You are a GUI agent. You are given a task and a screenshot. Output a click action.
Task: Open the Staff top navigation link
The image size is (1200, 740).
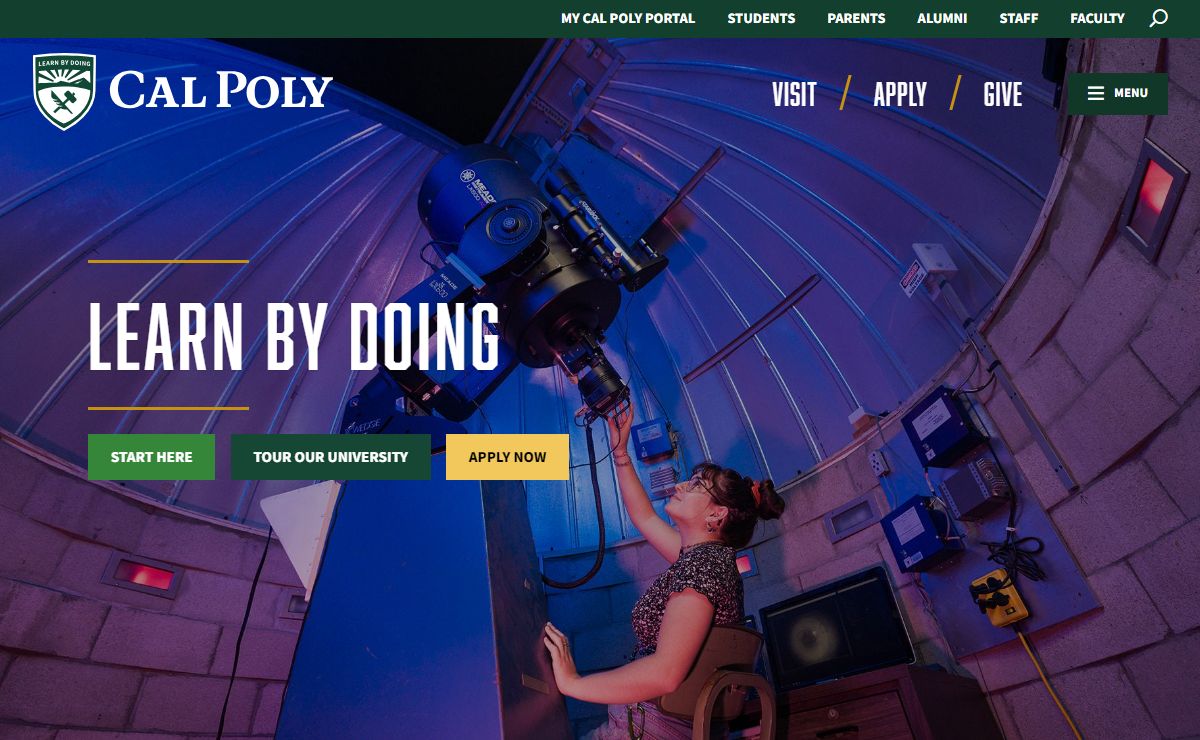tap(1019, 18)
